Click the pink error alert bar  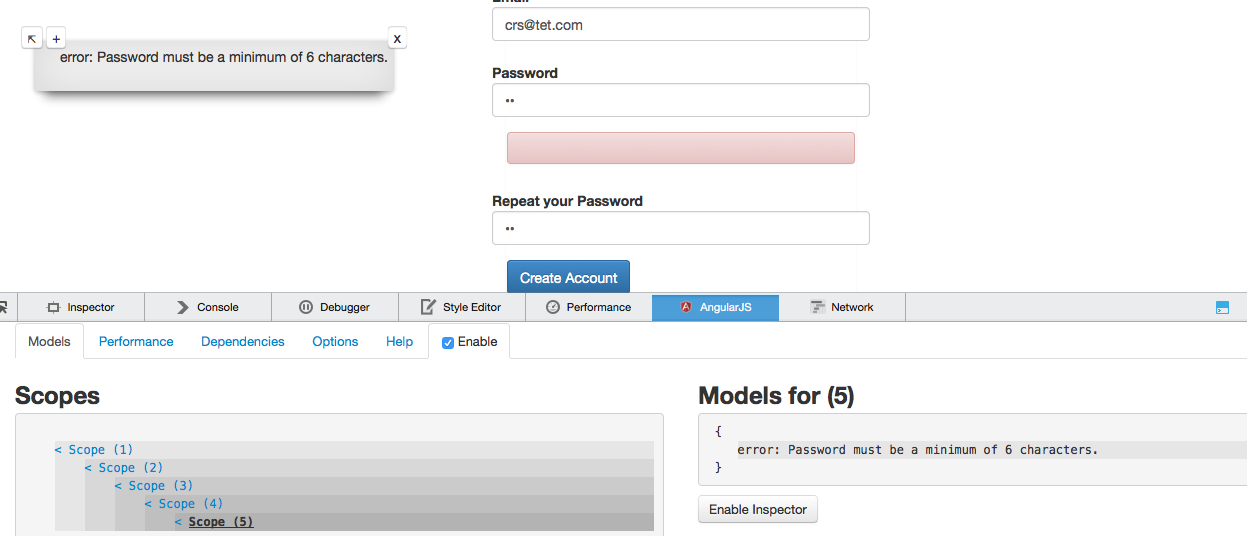click(x=681, y=148)
